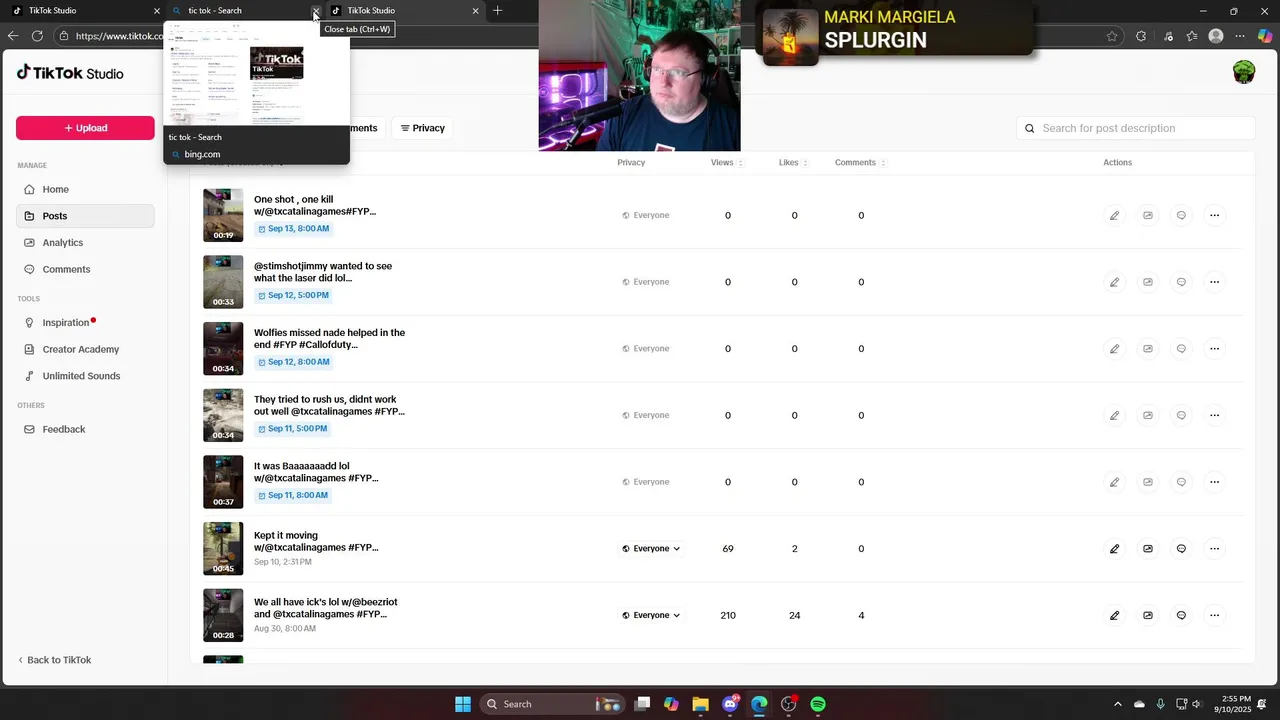Click the Windows Start button
This screenshot has width=1280, height=720.
[463, 704]
